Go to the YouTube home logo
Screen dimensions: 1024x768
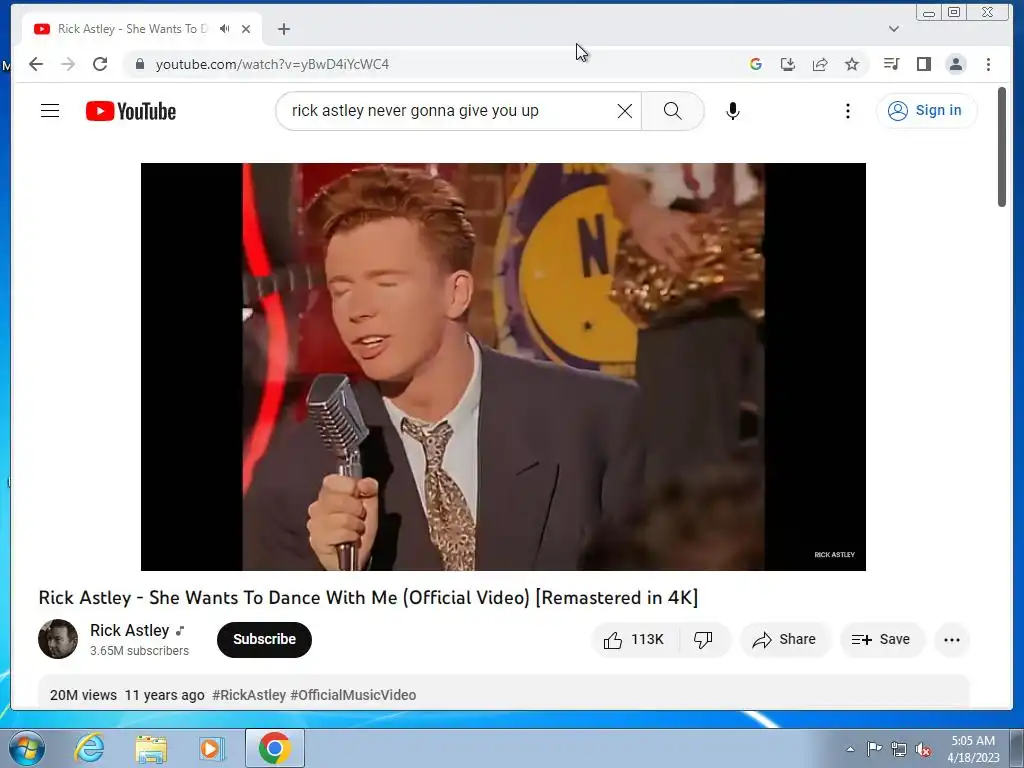coord(131,111)
